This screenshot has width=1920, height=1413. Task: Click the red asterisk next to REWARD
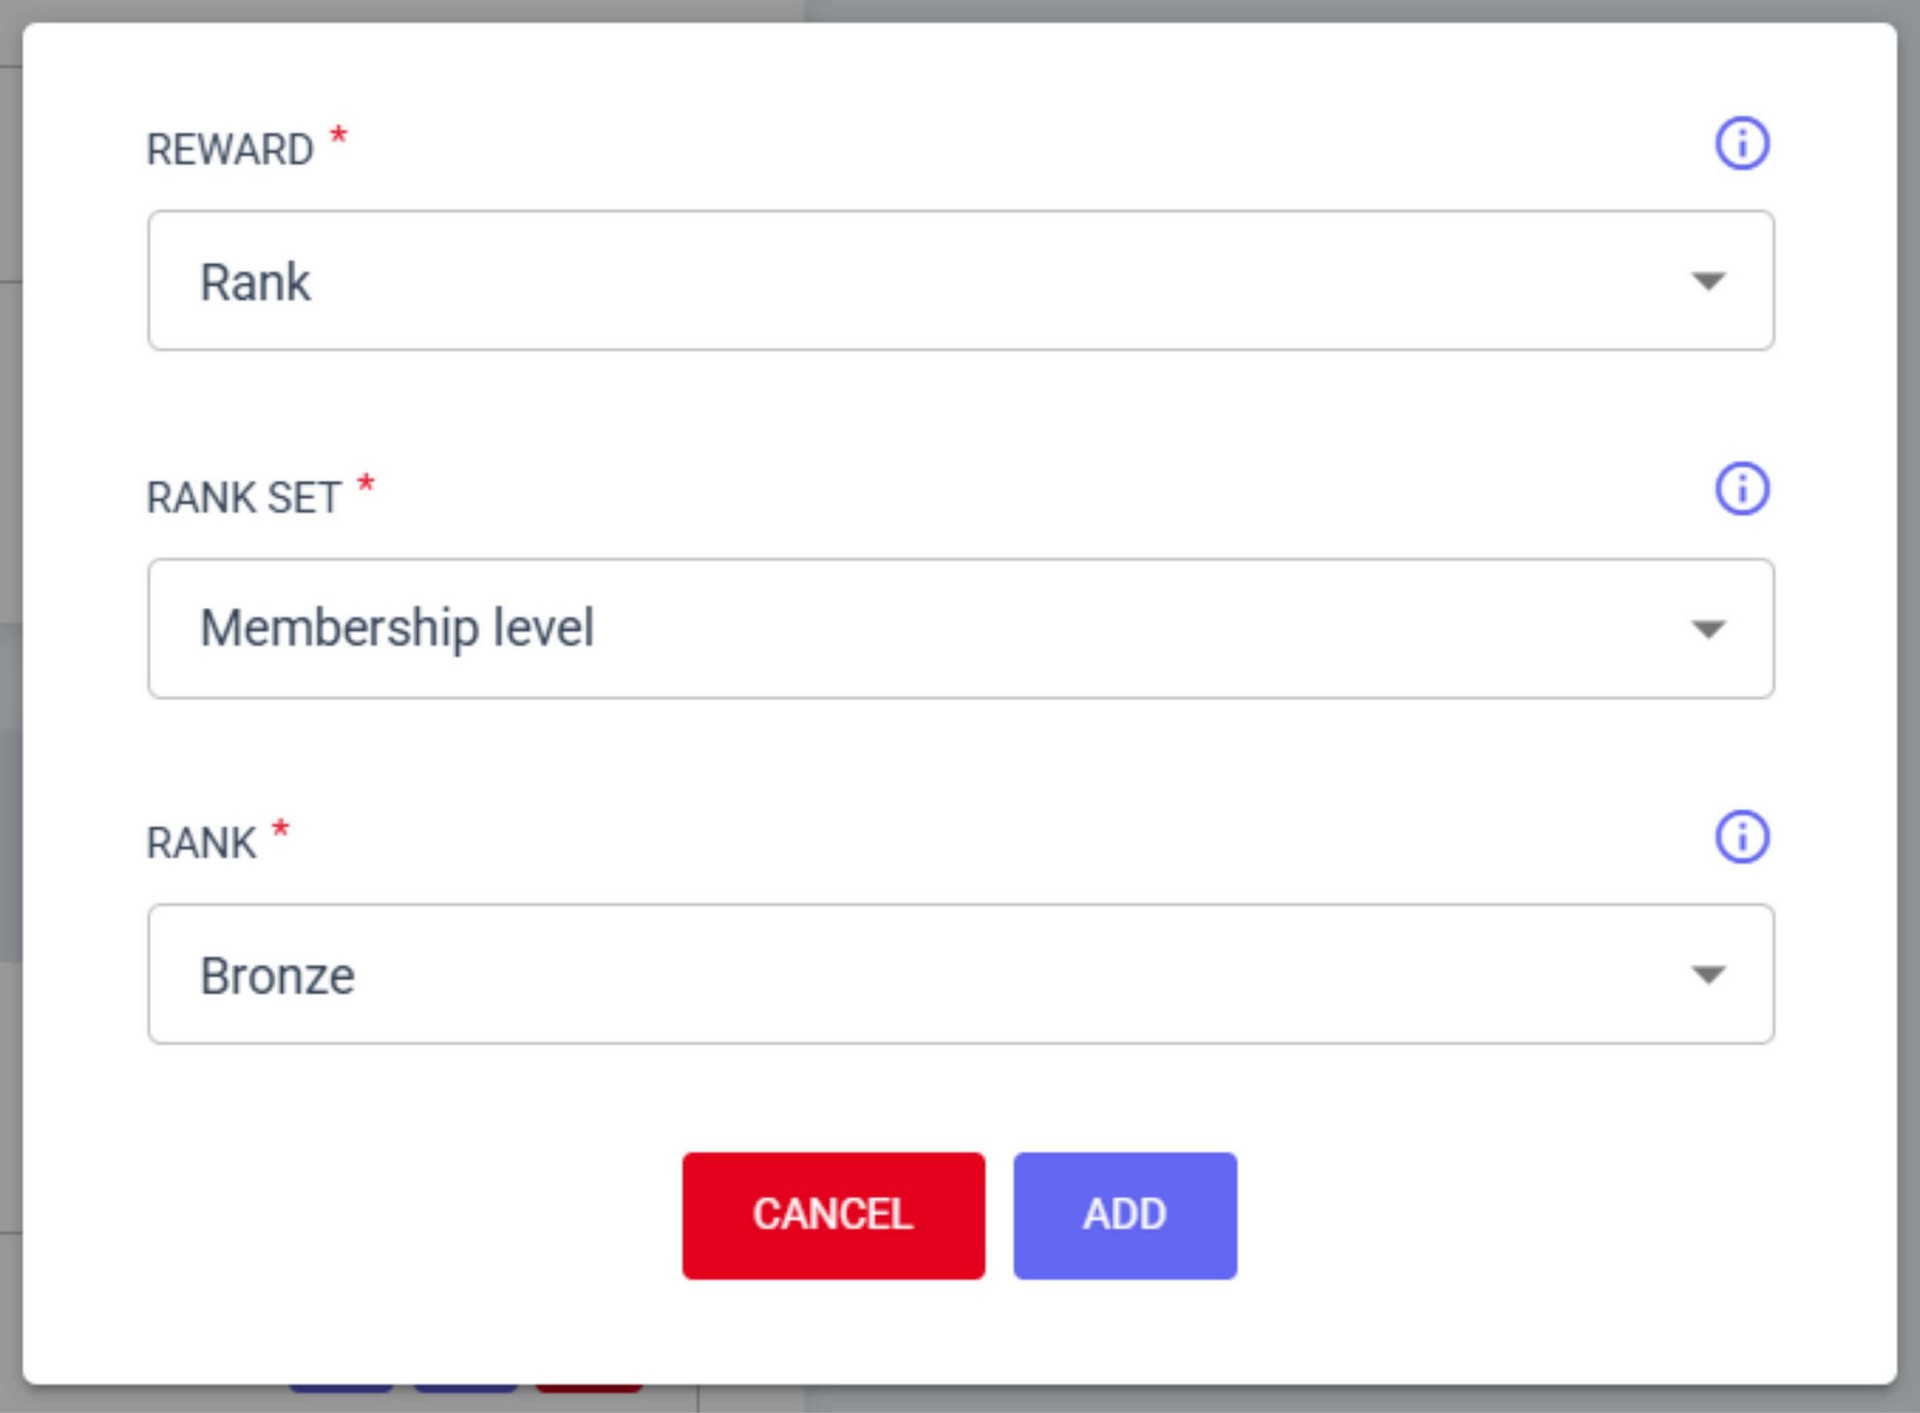pyautogui.click(x=339, y=135)
